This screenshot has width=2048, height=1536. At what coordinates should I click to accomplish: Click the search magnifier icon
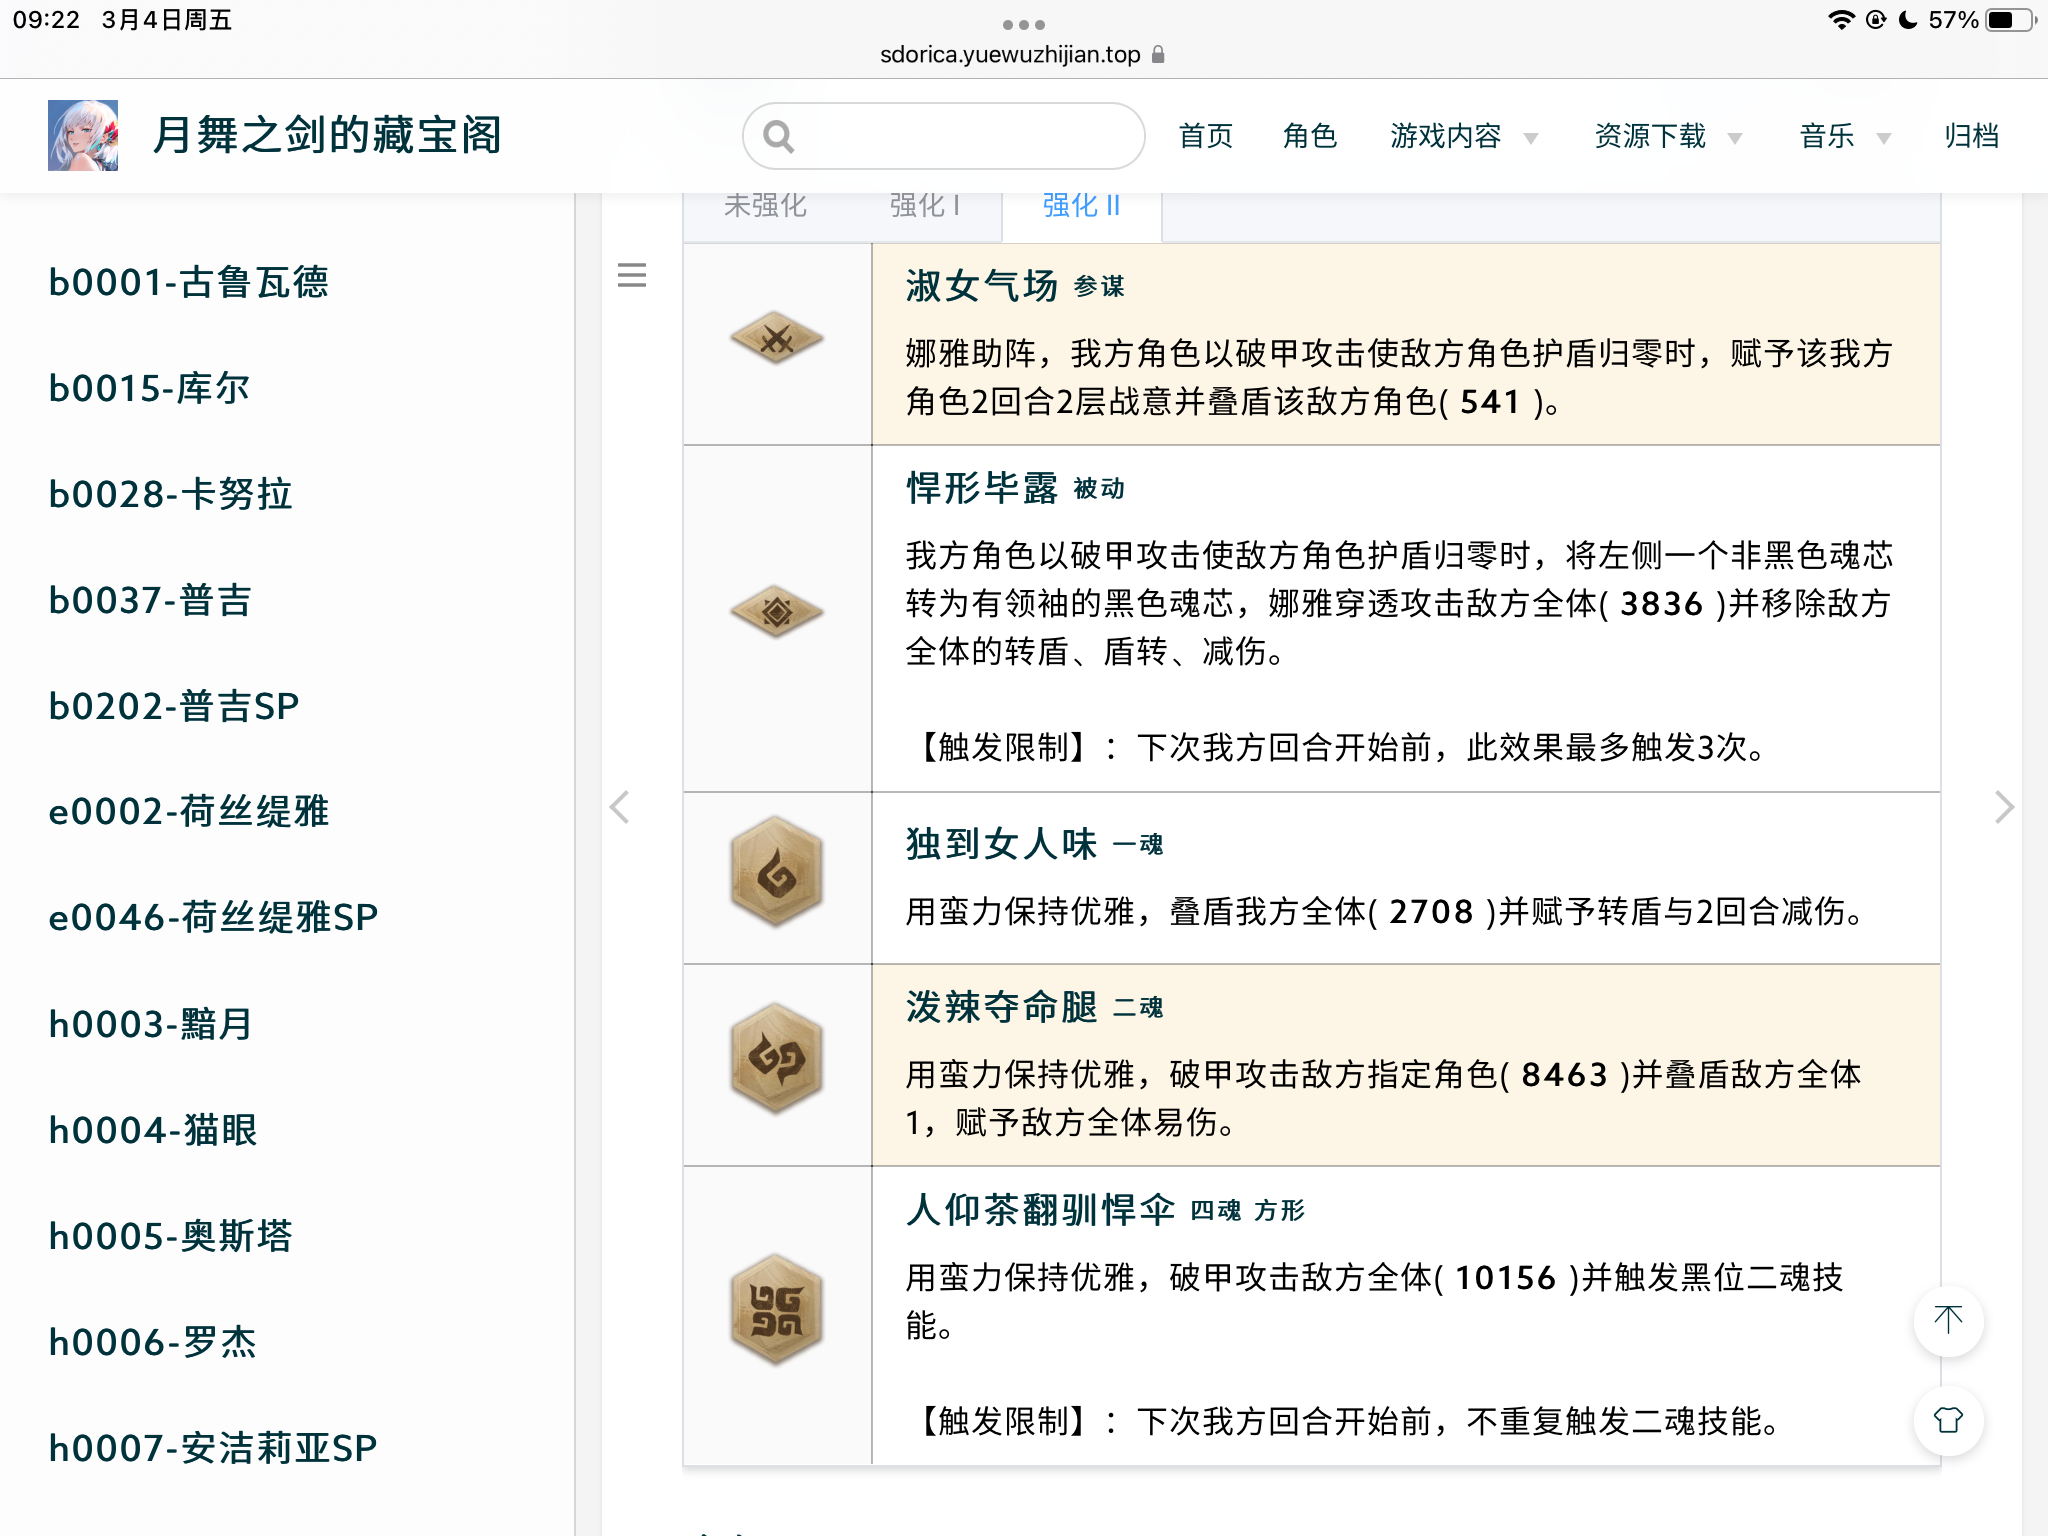point(778,136)
